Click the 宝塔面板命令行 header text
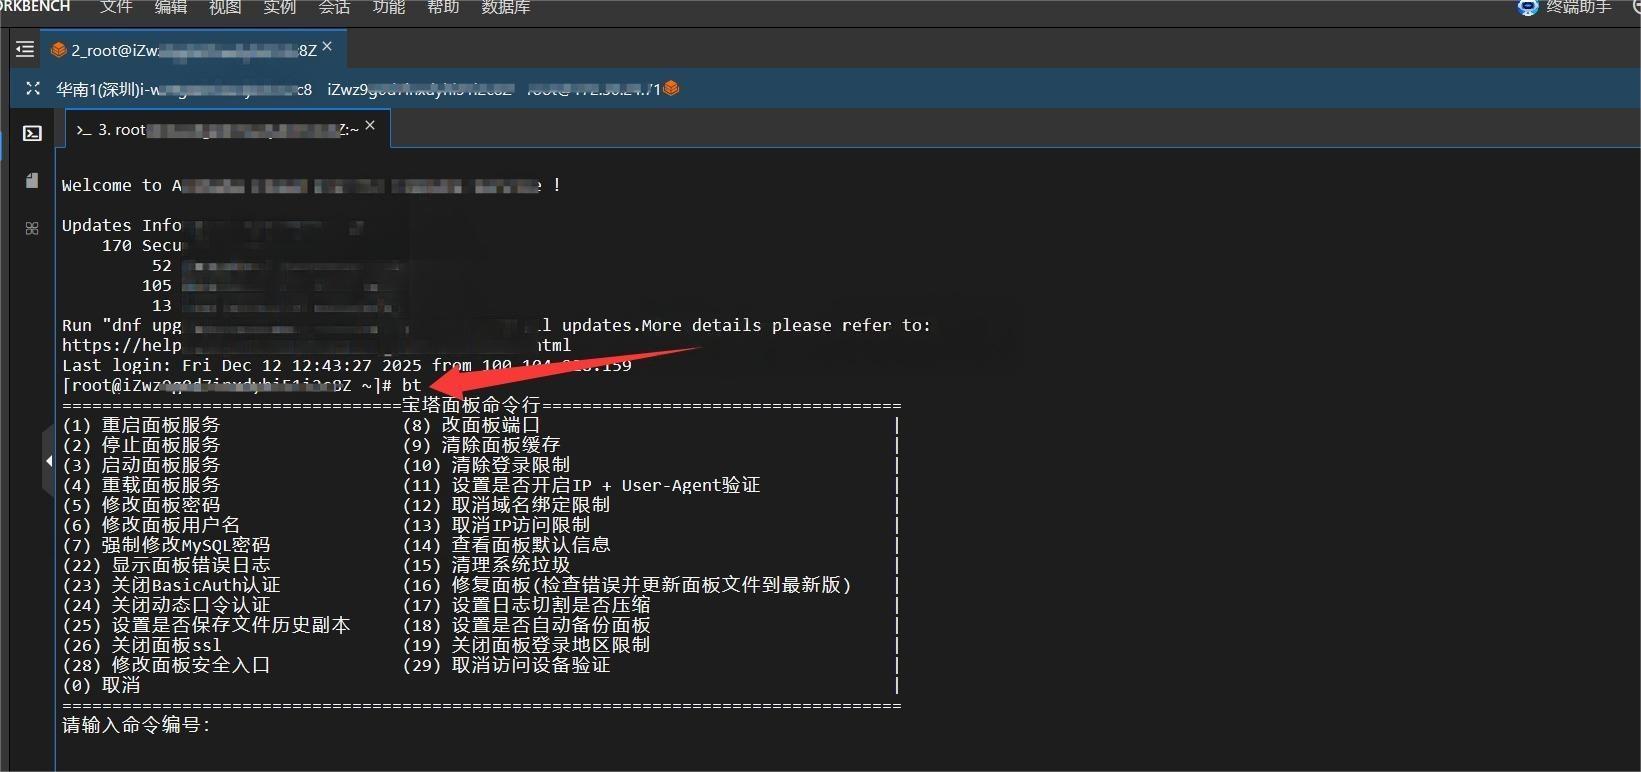1641x772 pixels. tap(471, 405)
